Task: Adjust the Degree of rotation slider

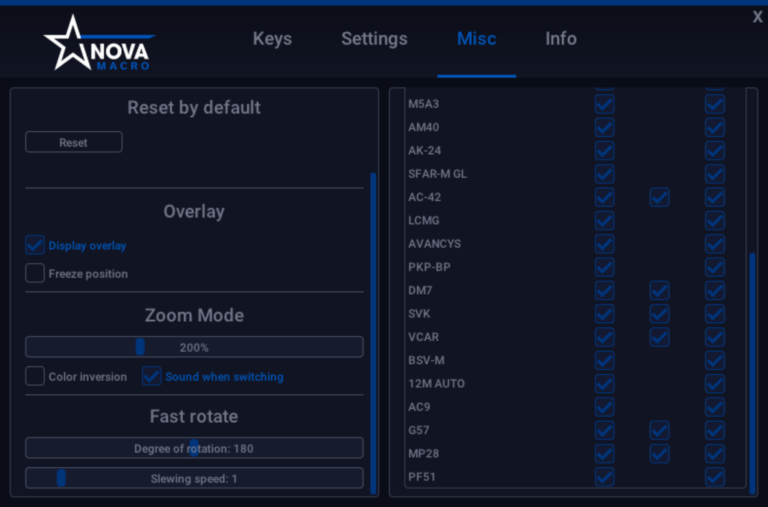Action: [x=194, y=448]
